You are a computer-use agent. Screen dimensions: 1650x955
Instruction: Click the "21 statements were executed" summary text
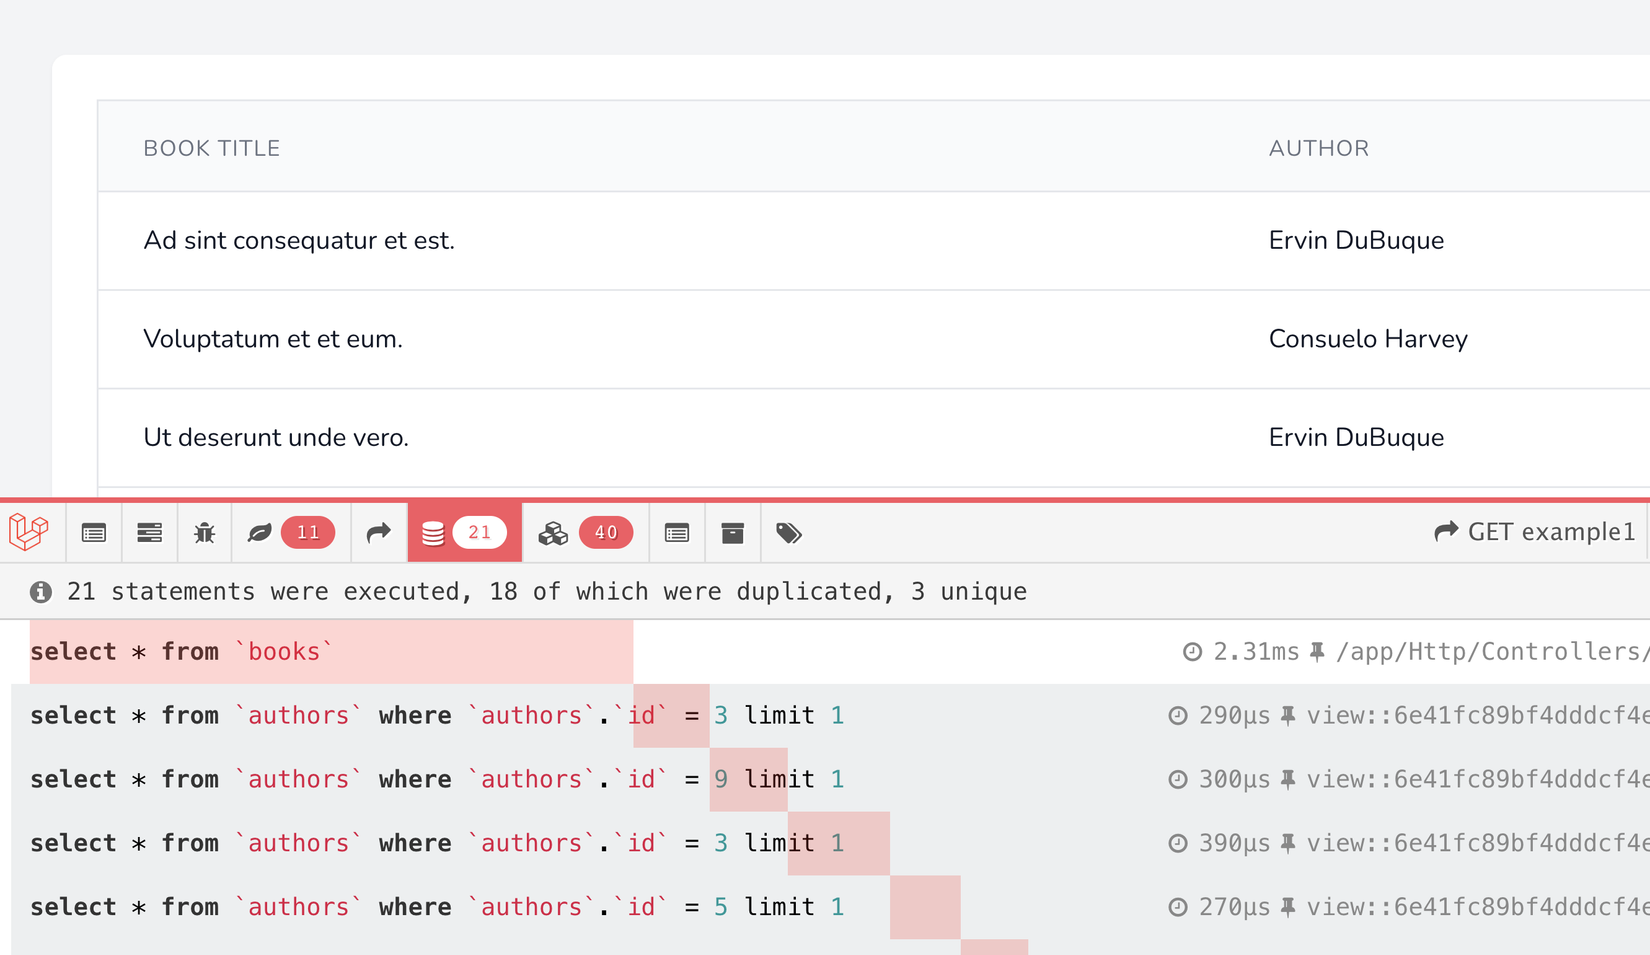pos(547,592)
